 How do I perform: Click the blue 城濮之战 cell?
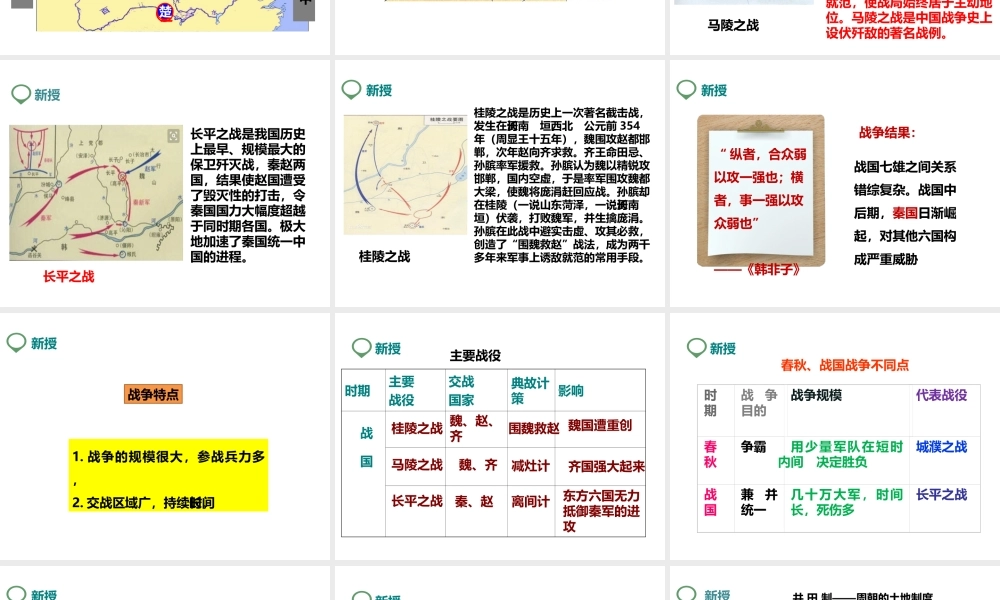941,447
